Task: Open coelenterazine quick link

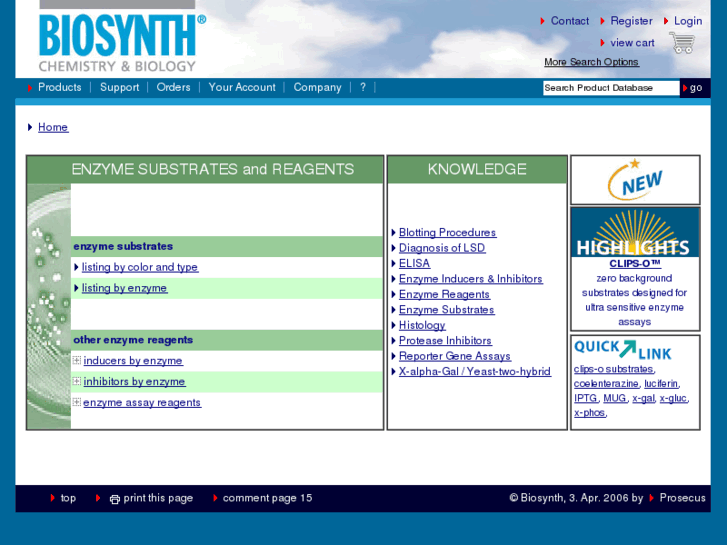Action: click(606, 384)
